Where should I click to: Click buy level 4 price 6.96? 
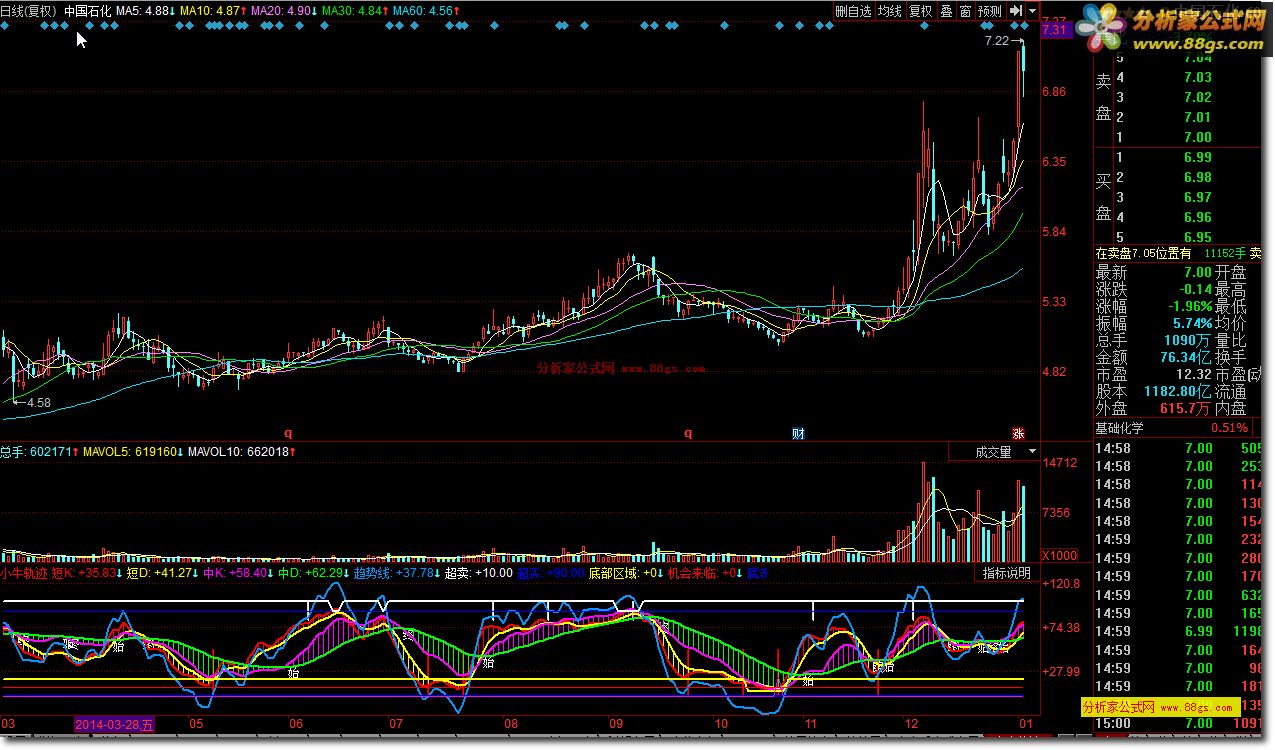coord(1197,217)
